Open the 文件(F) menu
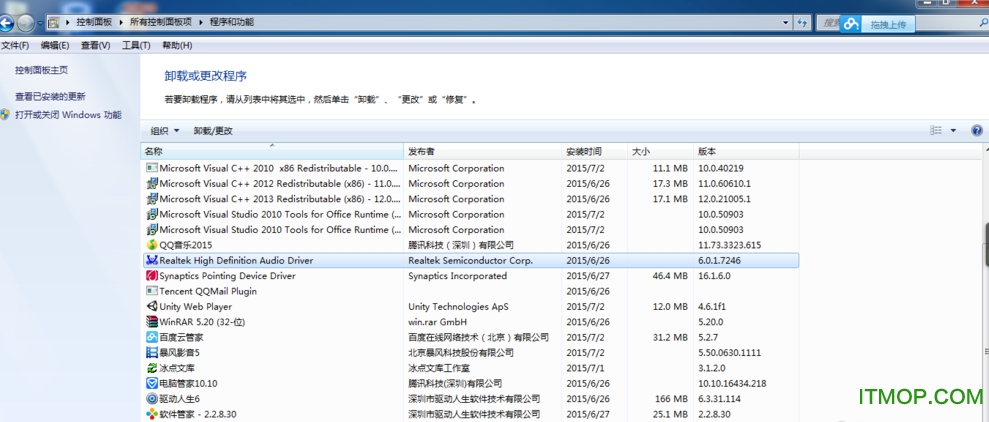 15,45
